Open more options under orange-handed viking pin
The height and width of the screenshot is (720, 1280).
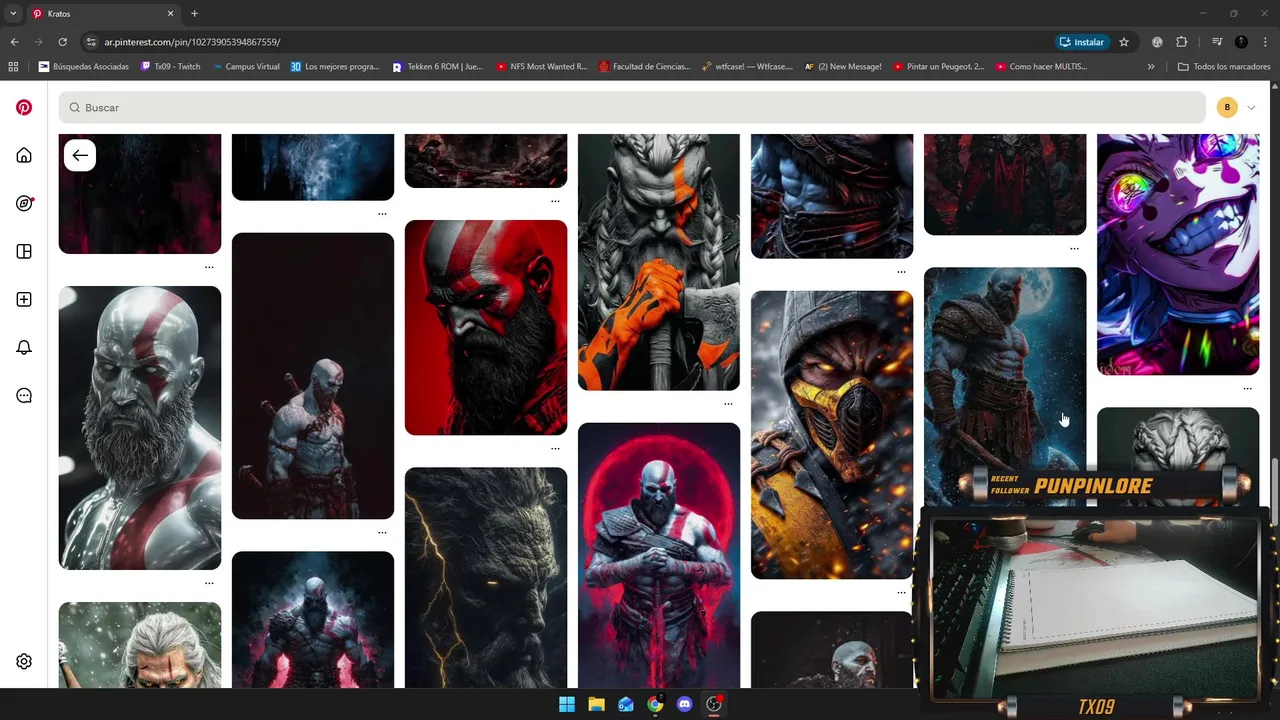[x=728, y=404]
